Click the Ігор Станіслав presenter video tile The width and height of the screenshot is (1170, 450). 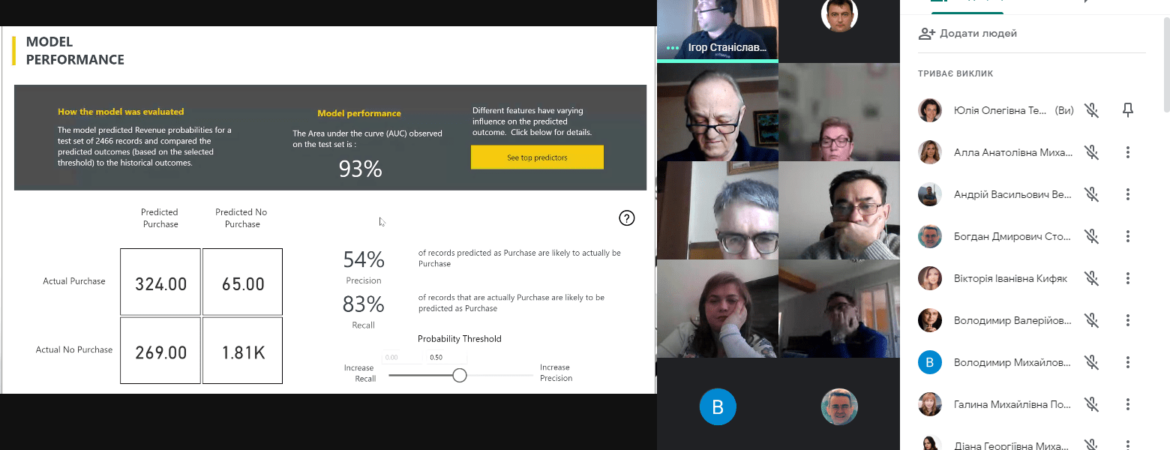point(717,30)
